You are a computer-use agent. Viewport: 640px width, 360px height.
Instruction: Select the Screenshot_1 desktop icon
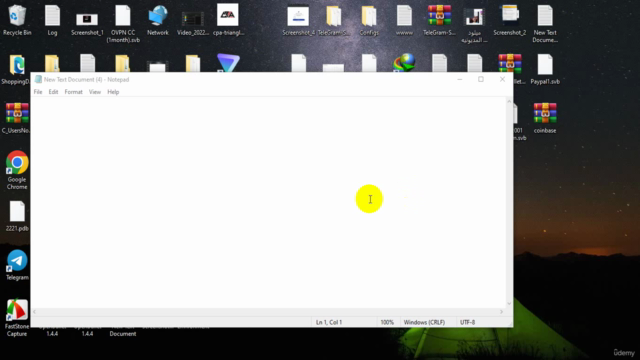[87, 24]
